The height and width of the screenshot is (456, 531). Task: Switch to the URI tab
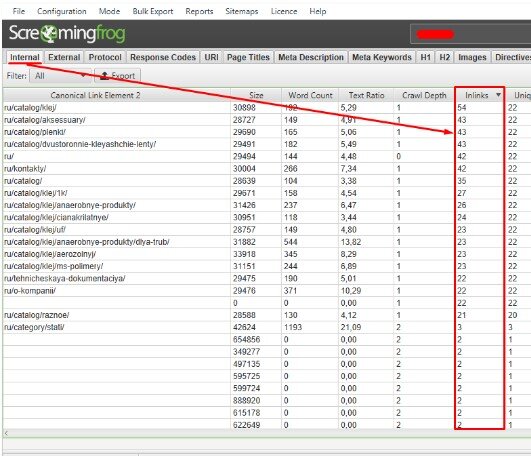point(211,57)
